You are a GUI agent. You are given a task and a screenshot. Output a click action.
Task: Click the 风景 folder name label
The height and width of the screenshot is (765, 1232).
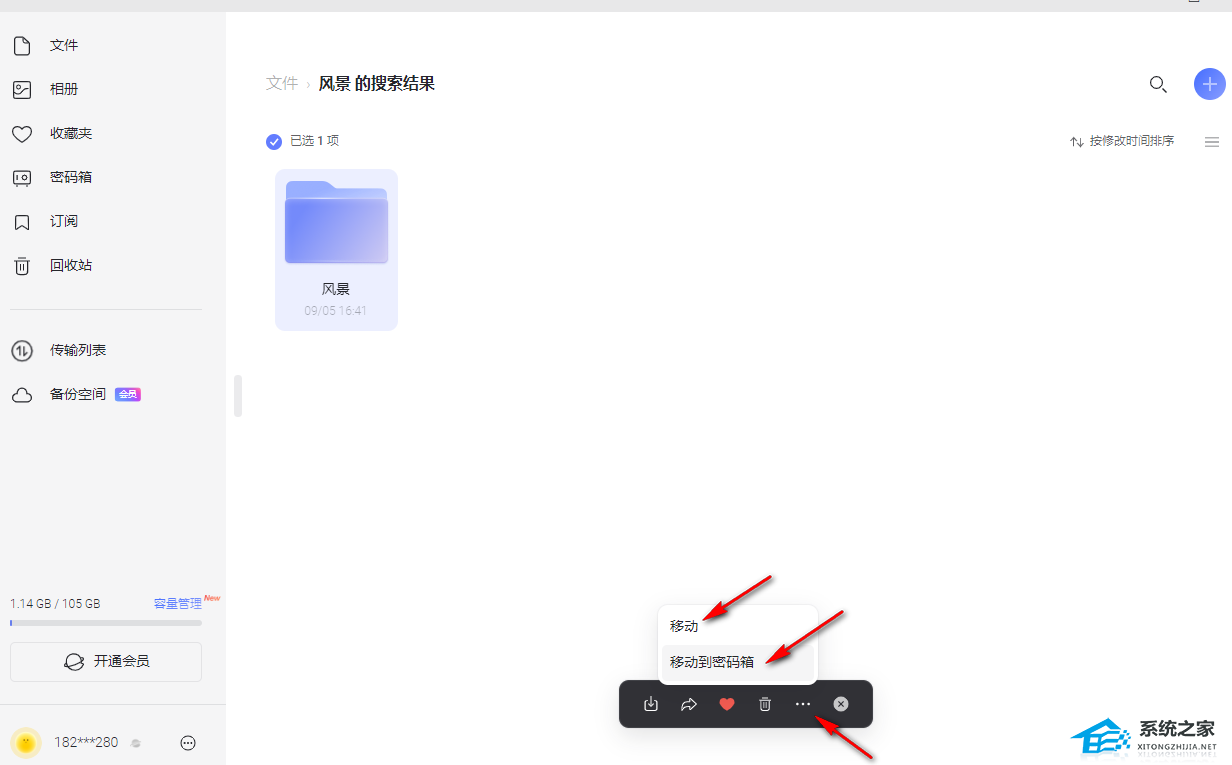point(336,289)
